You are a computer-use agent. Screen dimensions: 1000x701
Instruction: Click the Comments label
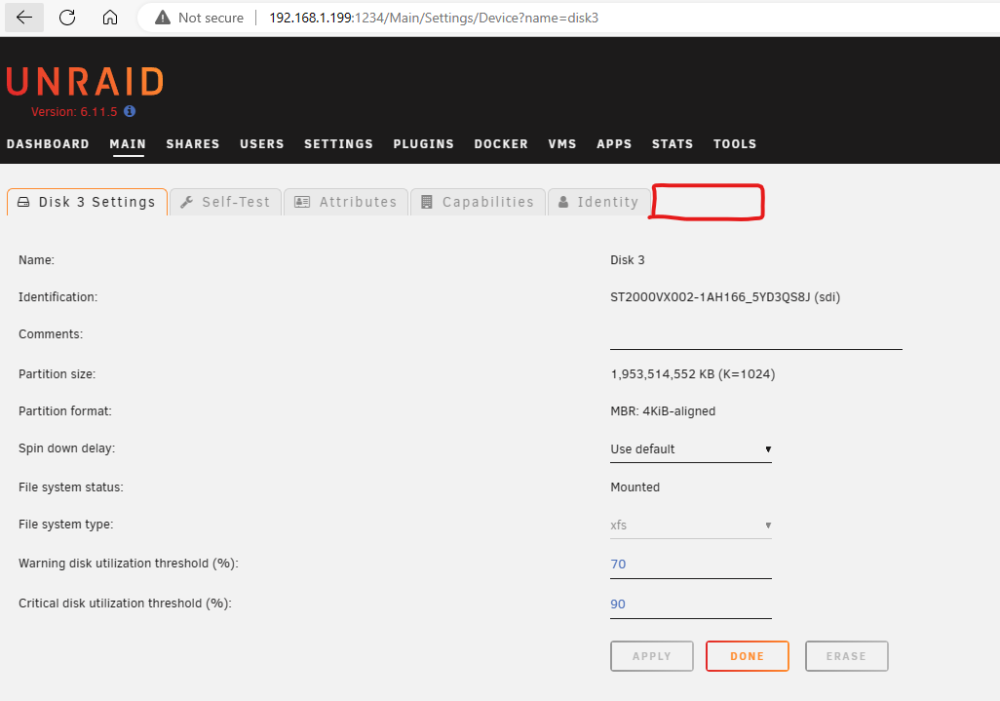50,334
